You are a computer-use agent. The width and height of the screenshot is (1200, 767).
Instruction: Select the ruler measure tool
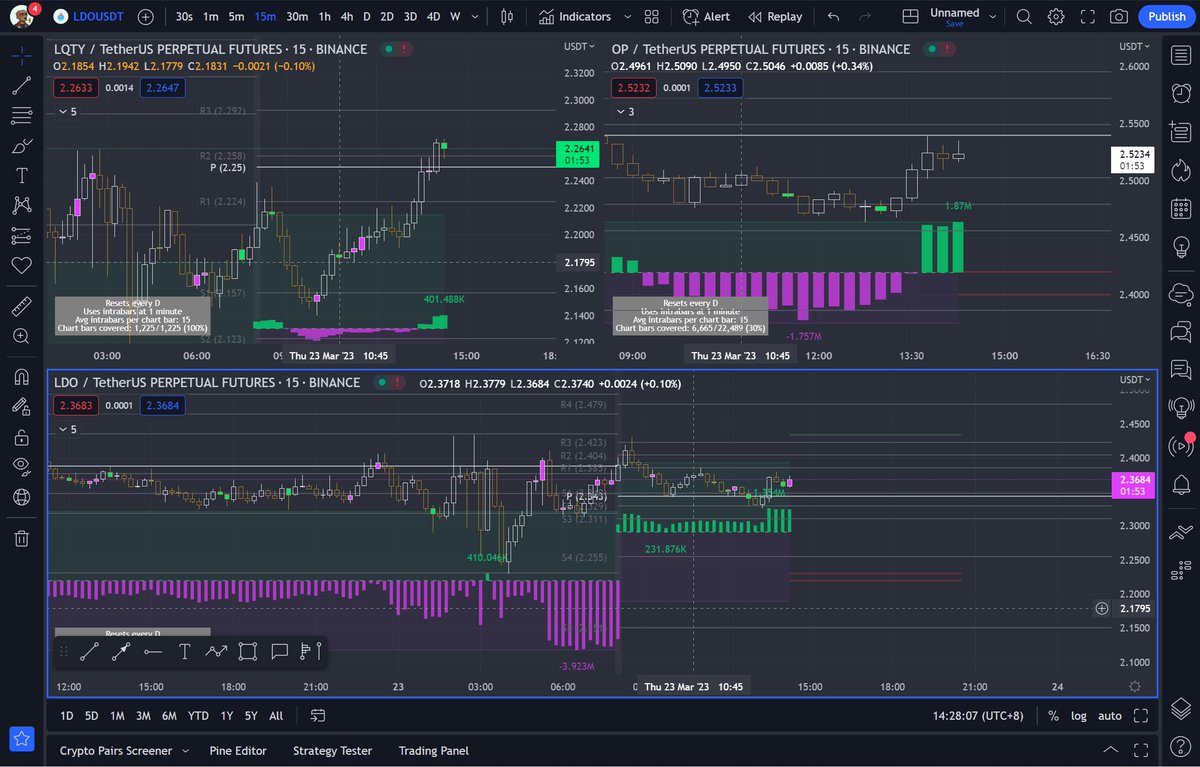click(x=21, y=306)
